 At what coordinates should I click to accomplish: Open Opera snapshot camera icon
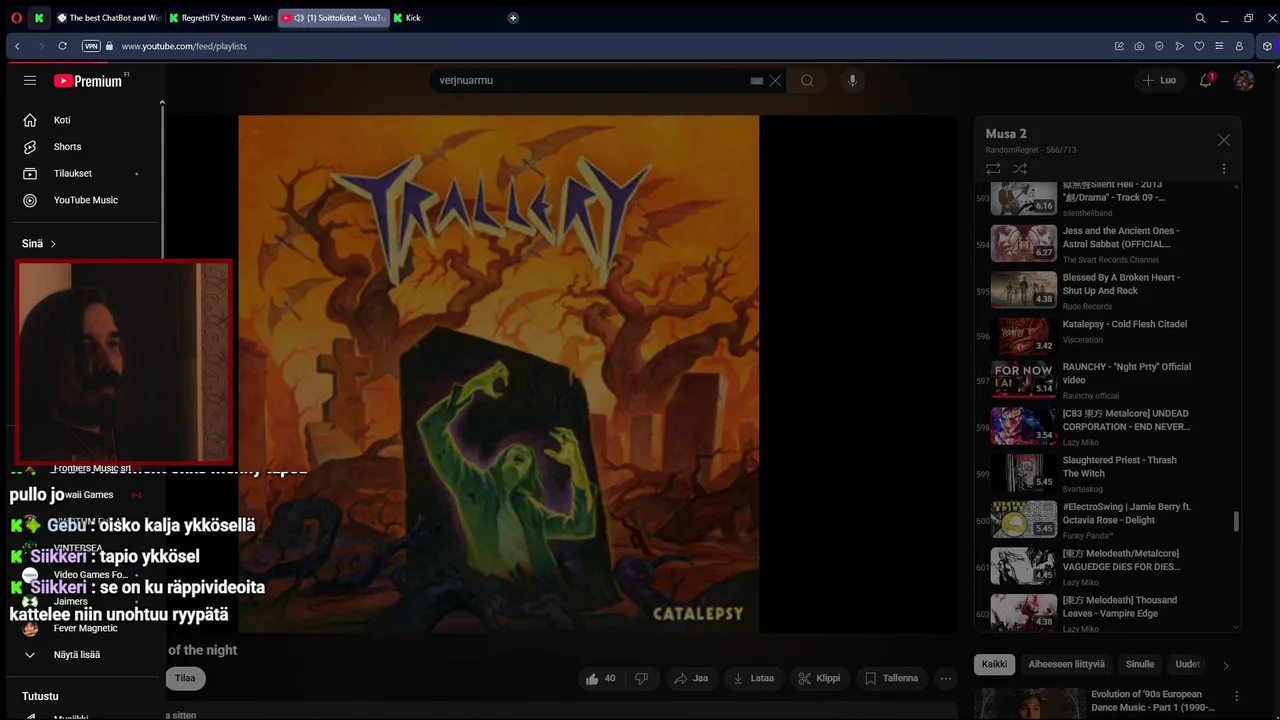point(1139,46)
